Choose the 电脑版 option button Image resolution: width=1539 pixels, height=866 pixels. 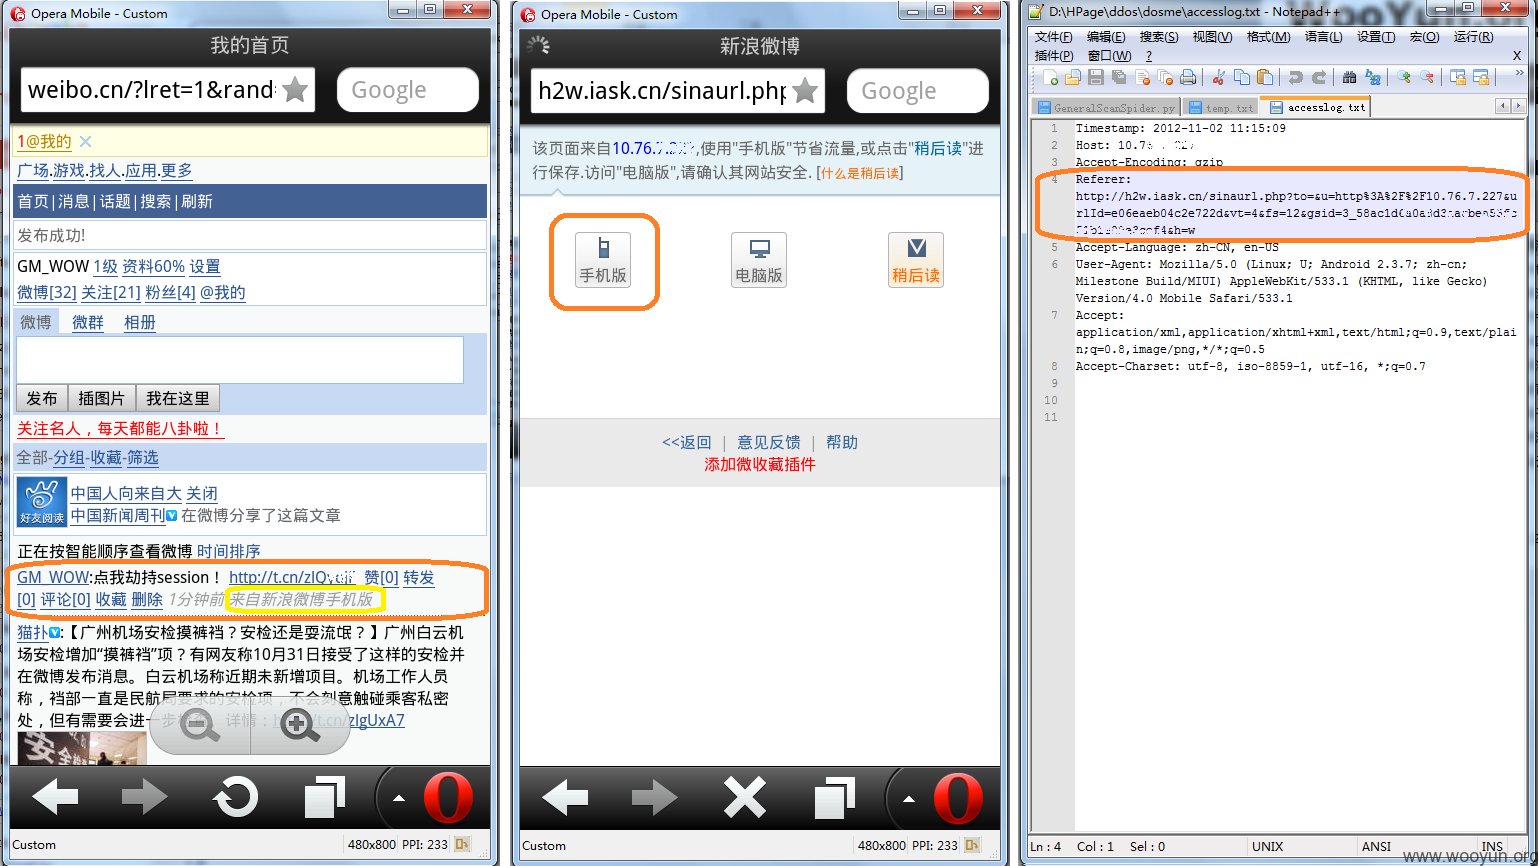pos(759,260)
